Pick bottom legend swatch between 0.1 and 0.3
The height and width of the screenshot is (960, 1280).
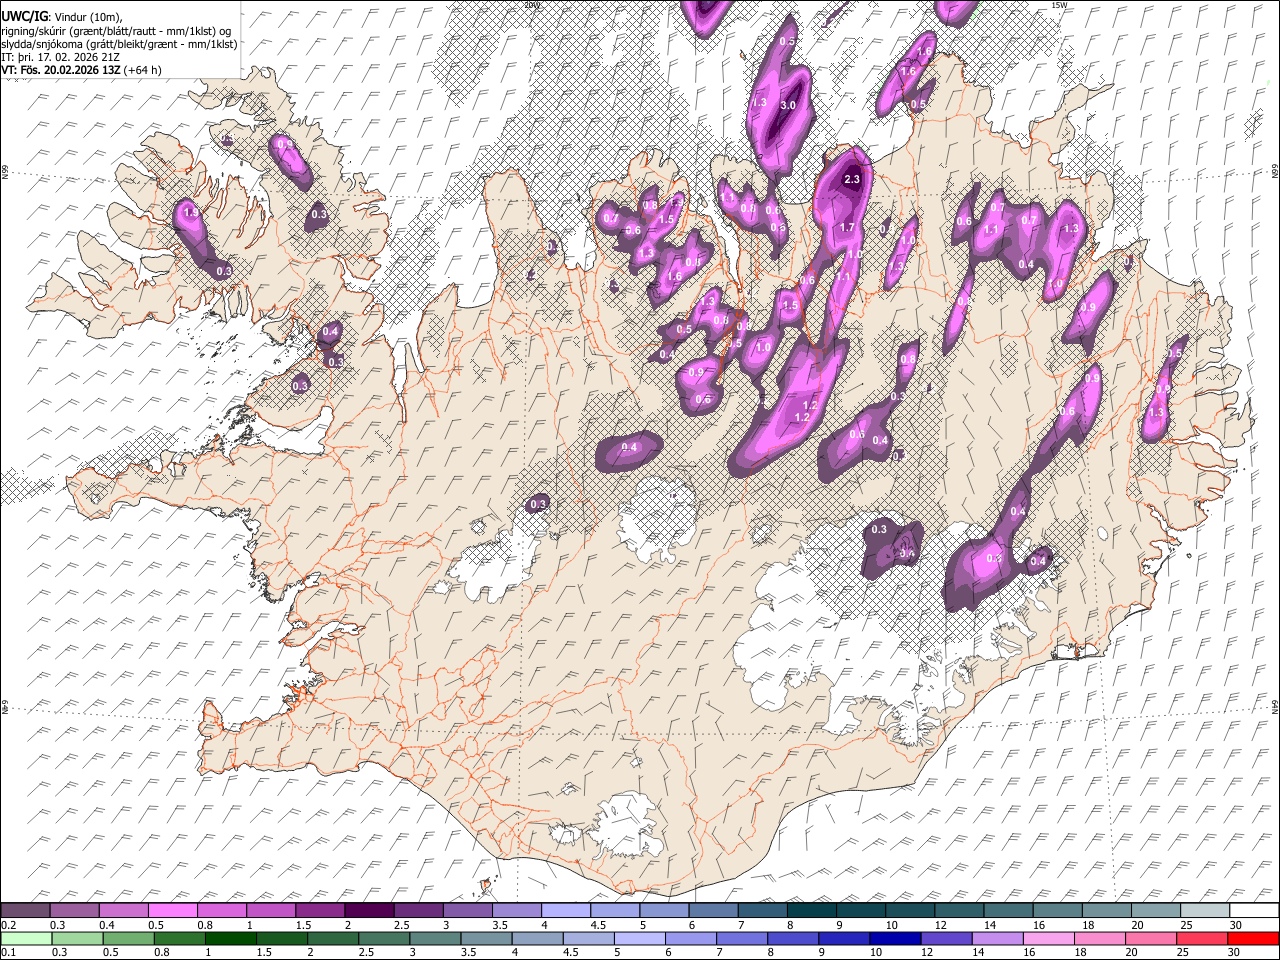pyautogui.click(x=25, y=938)
